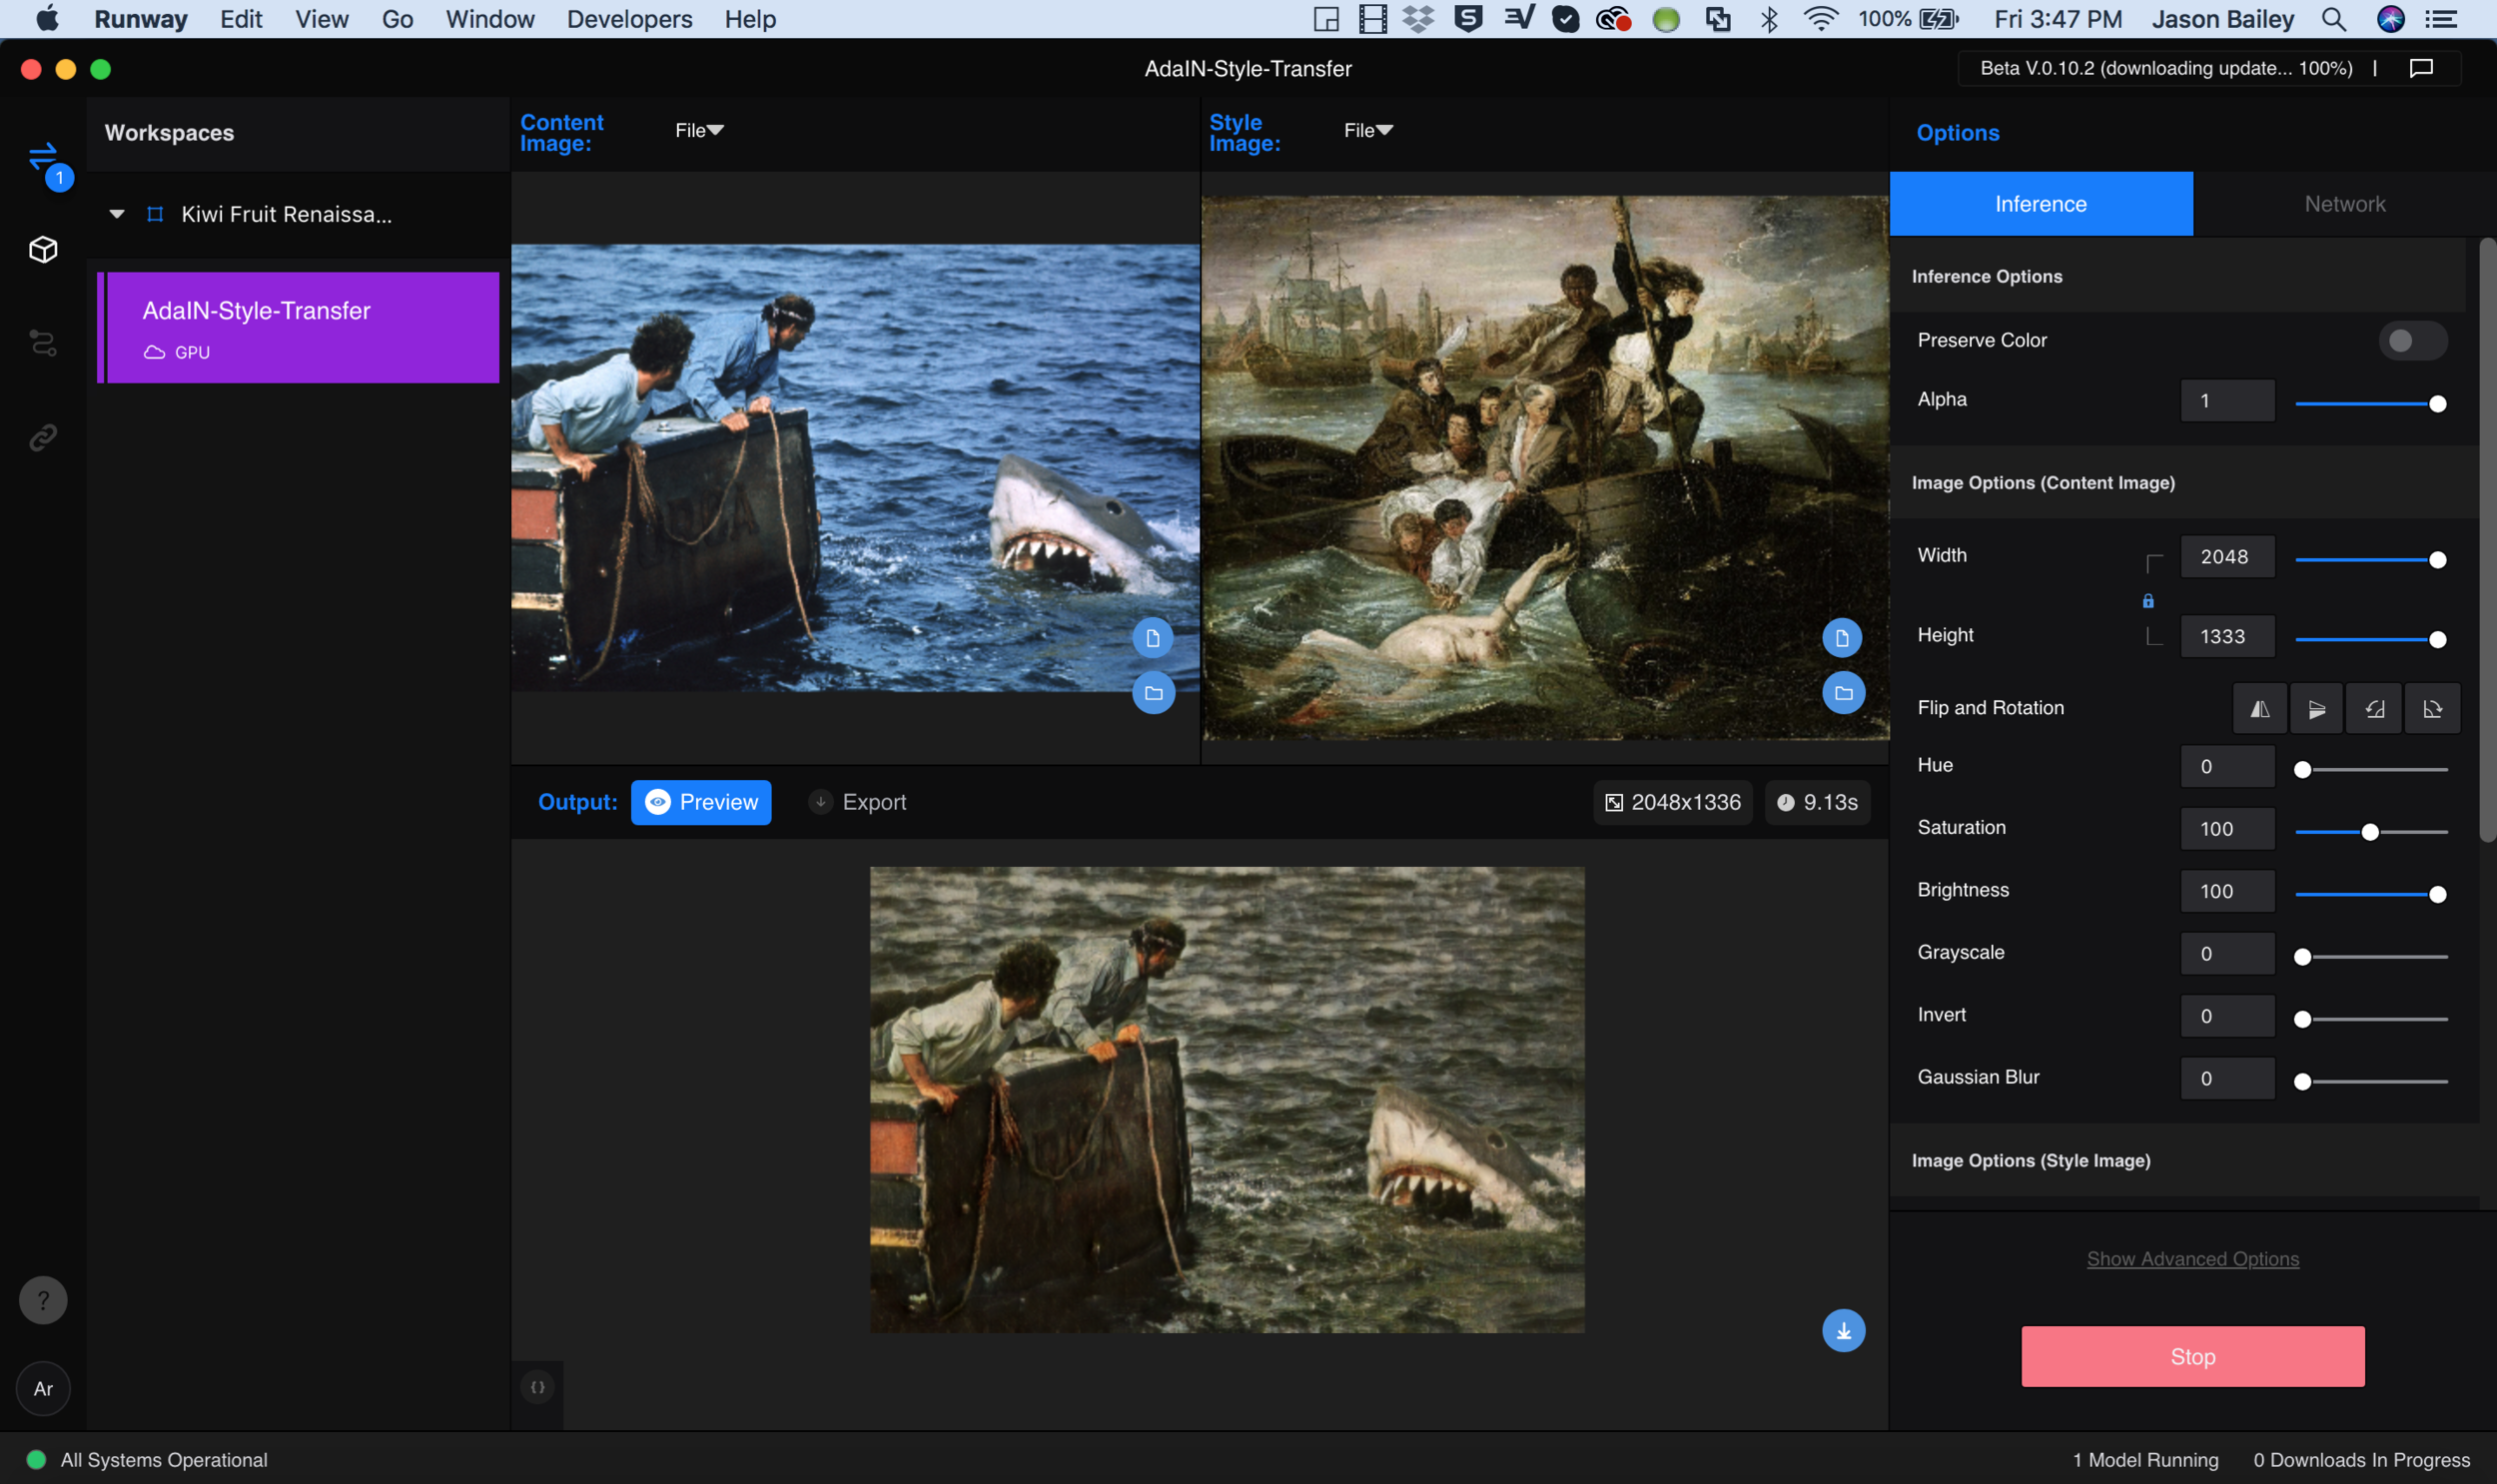Click the Hue slider handle
The image size is (2497, 1484).
[x=2302, y=770]
